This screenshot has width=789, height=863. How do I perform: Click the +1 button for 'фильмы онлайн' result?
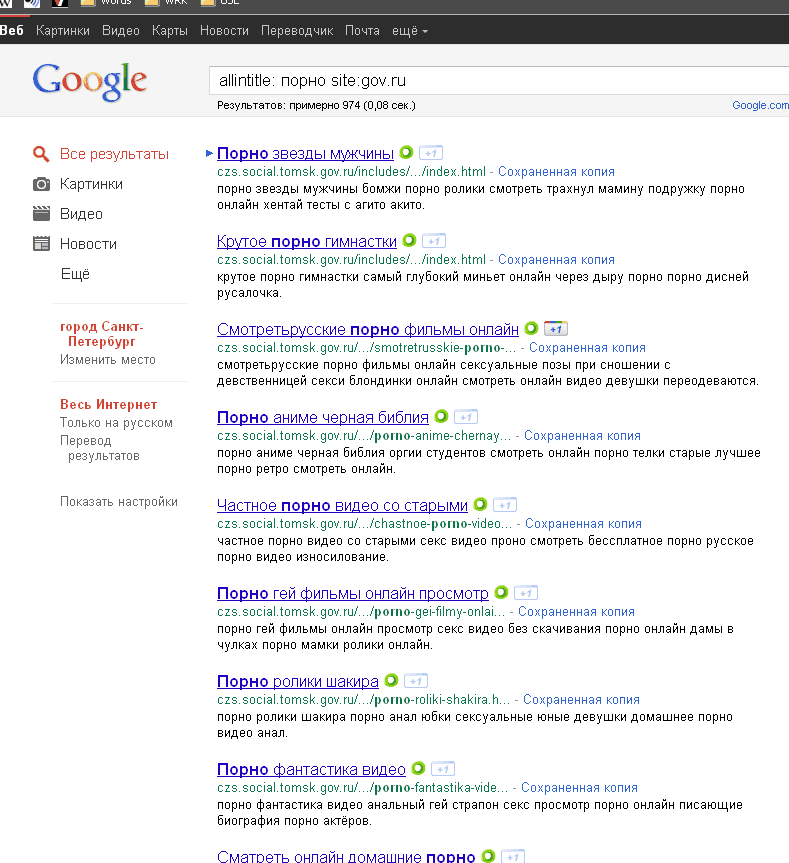pos(556,329)
